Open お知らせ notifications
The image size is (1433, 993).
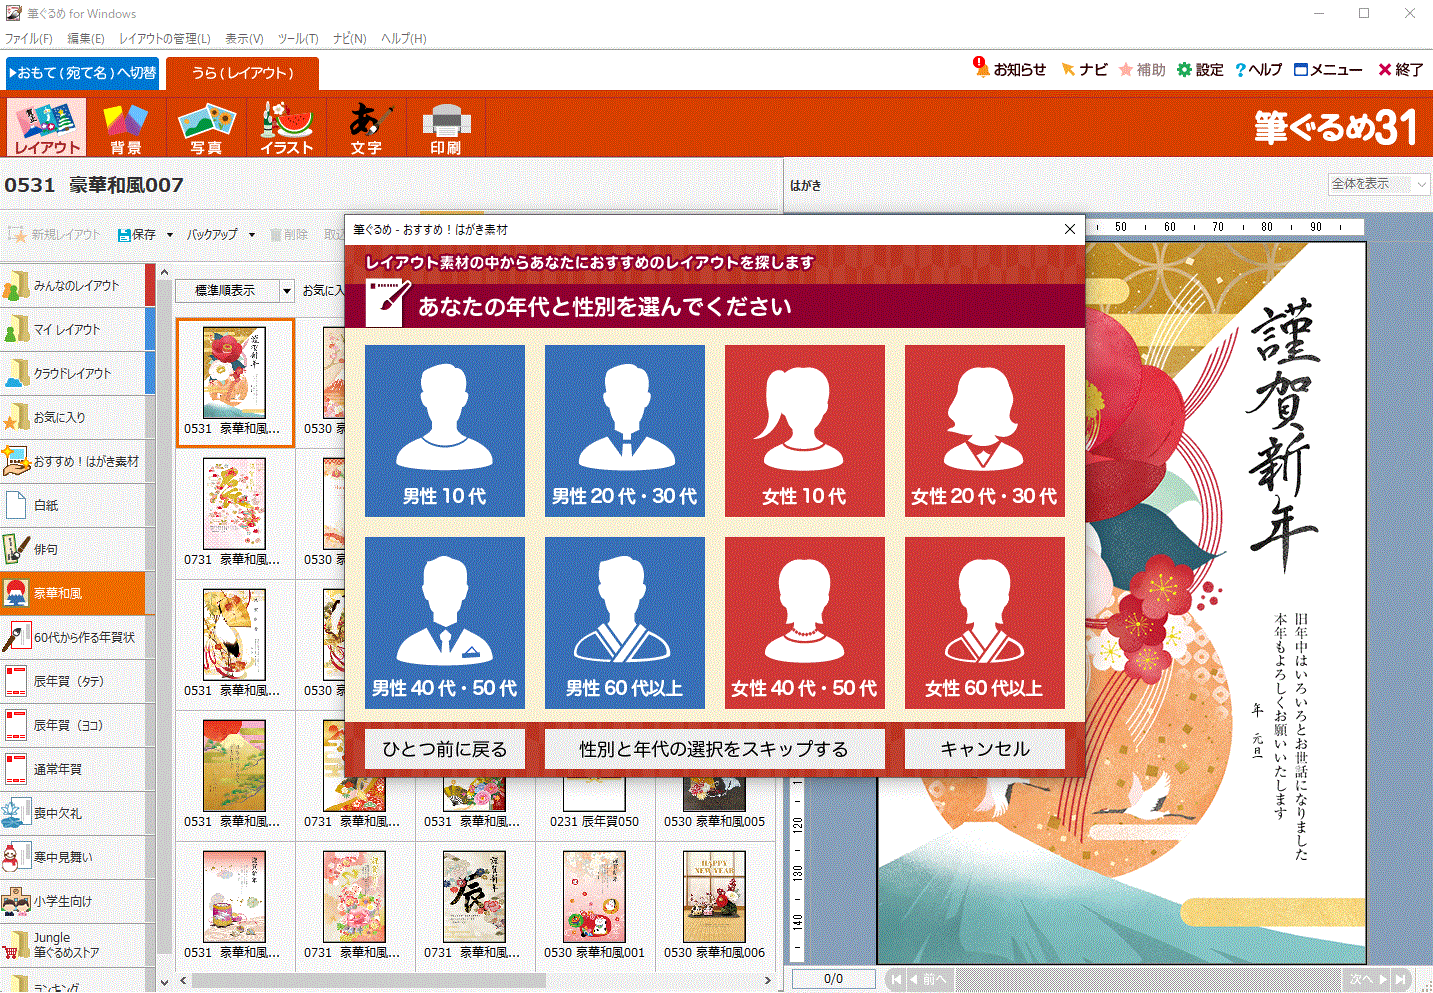pos(1010,69)
